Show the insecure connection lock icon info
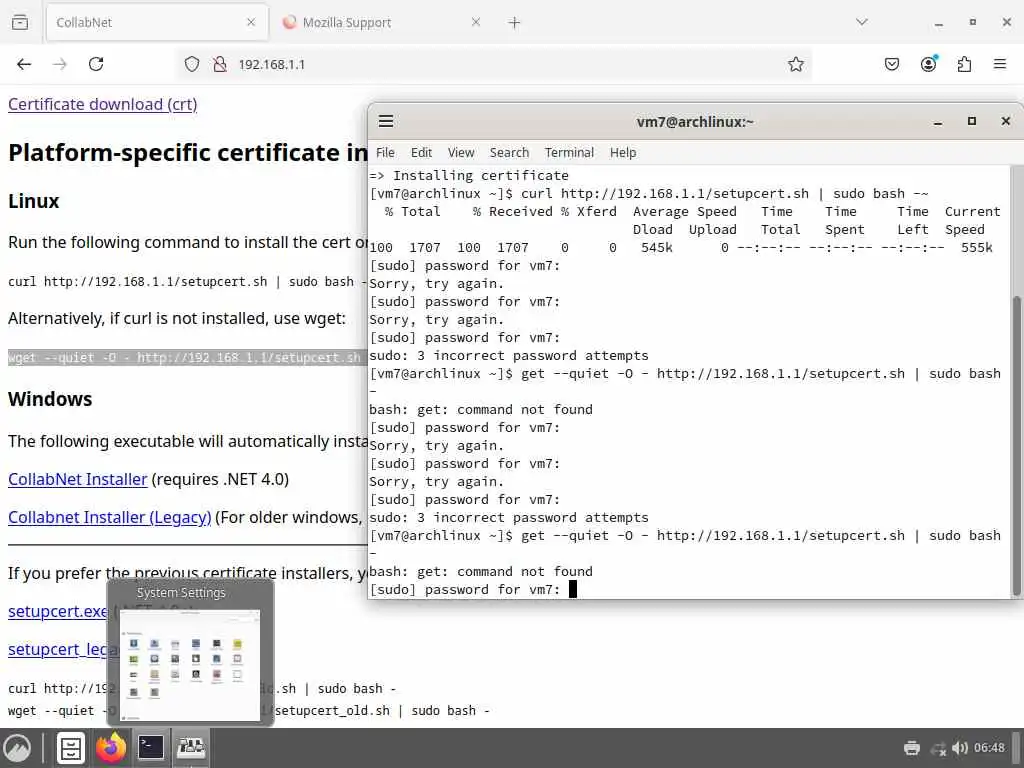The image size is (1024, 768). tap(220, 64)
